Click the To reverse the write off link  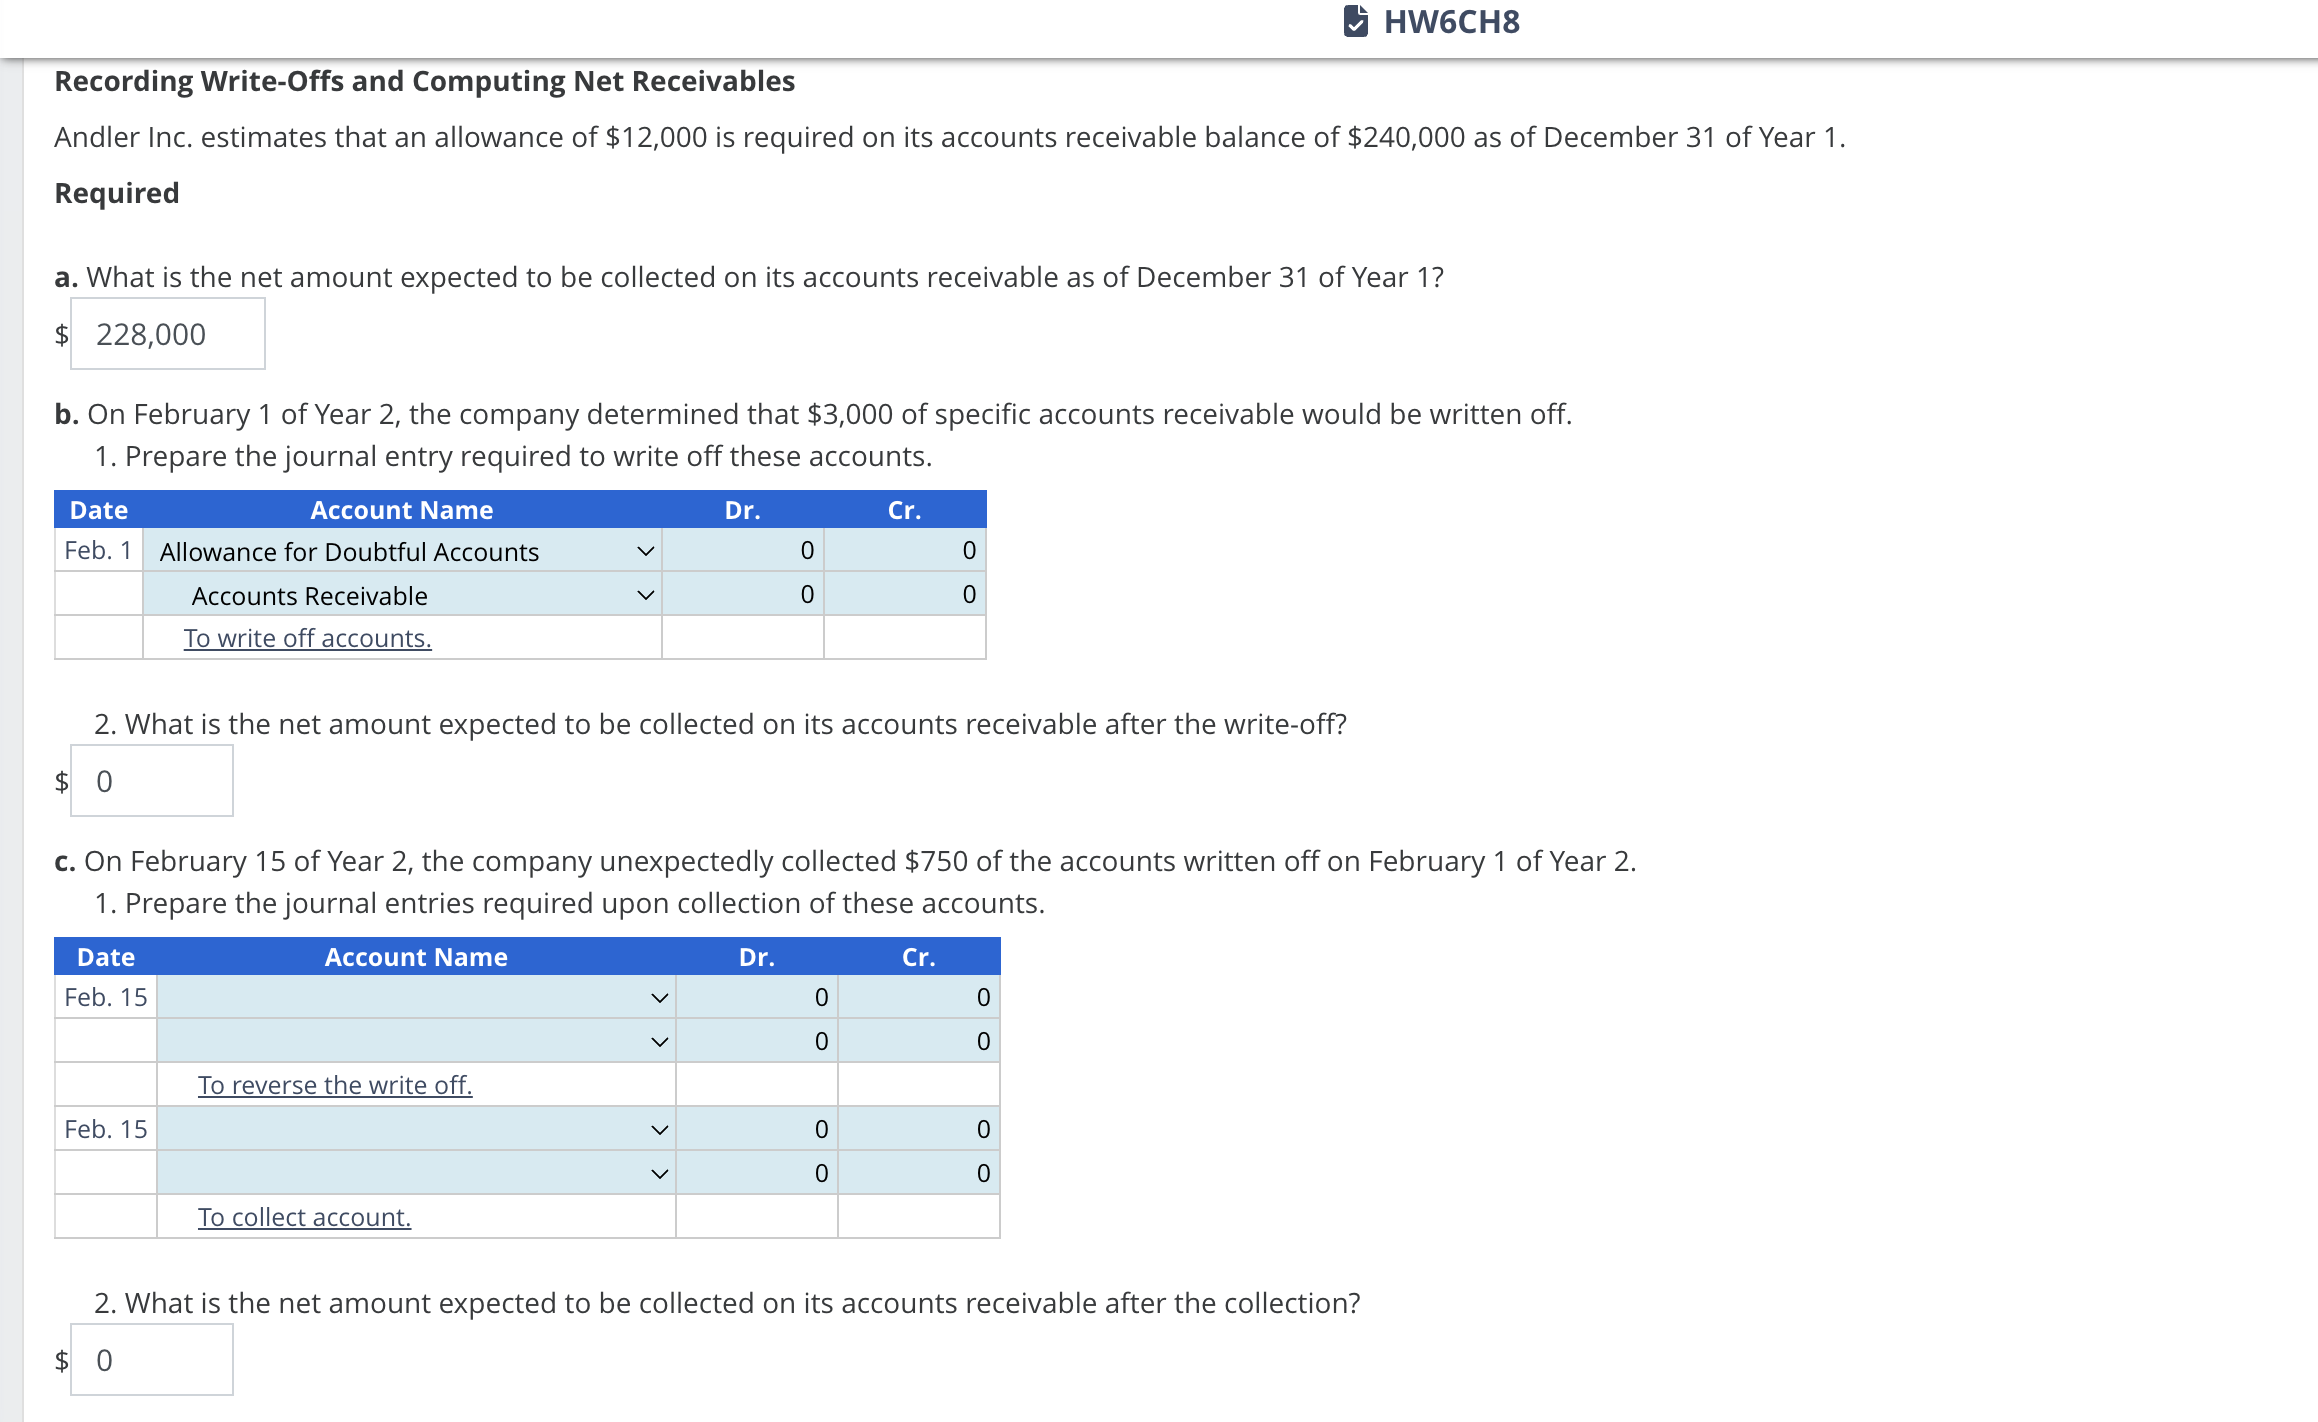click(x=336, y=1085)
